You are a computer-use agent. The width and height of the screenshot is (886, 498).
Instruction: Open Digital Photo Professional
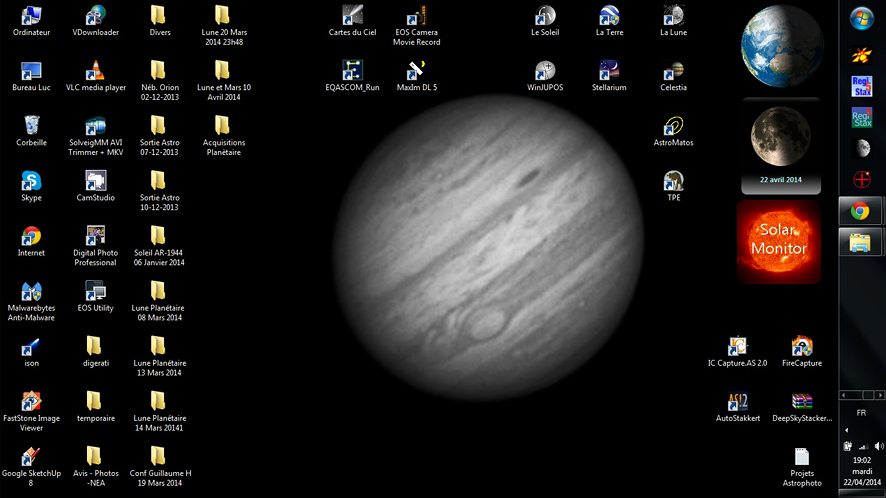(95, 246)
